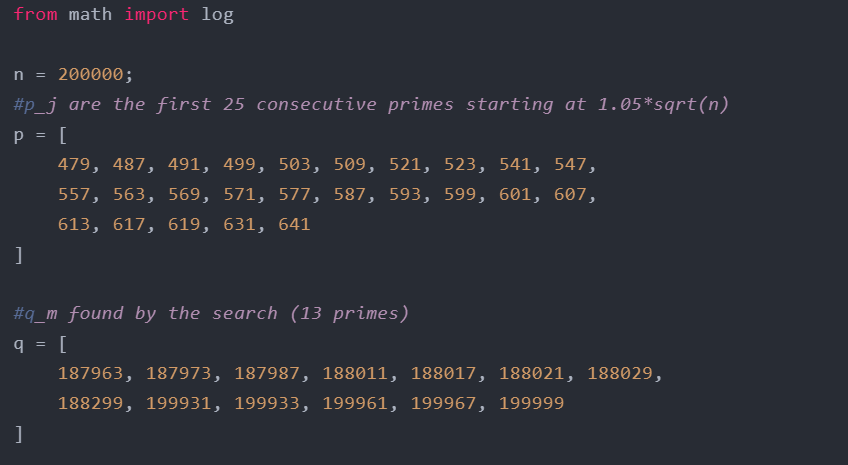Click the number 613 in the third row
This screenshot has width=848, height=465.
pyautogui.click(x=74, y=225)
